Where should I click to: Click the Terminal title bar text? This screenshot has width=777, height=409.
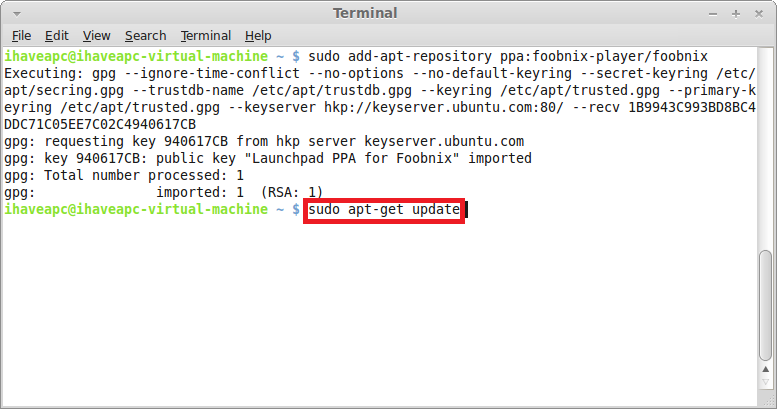[x=365, y=13]
